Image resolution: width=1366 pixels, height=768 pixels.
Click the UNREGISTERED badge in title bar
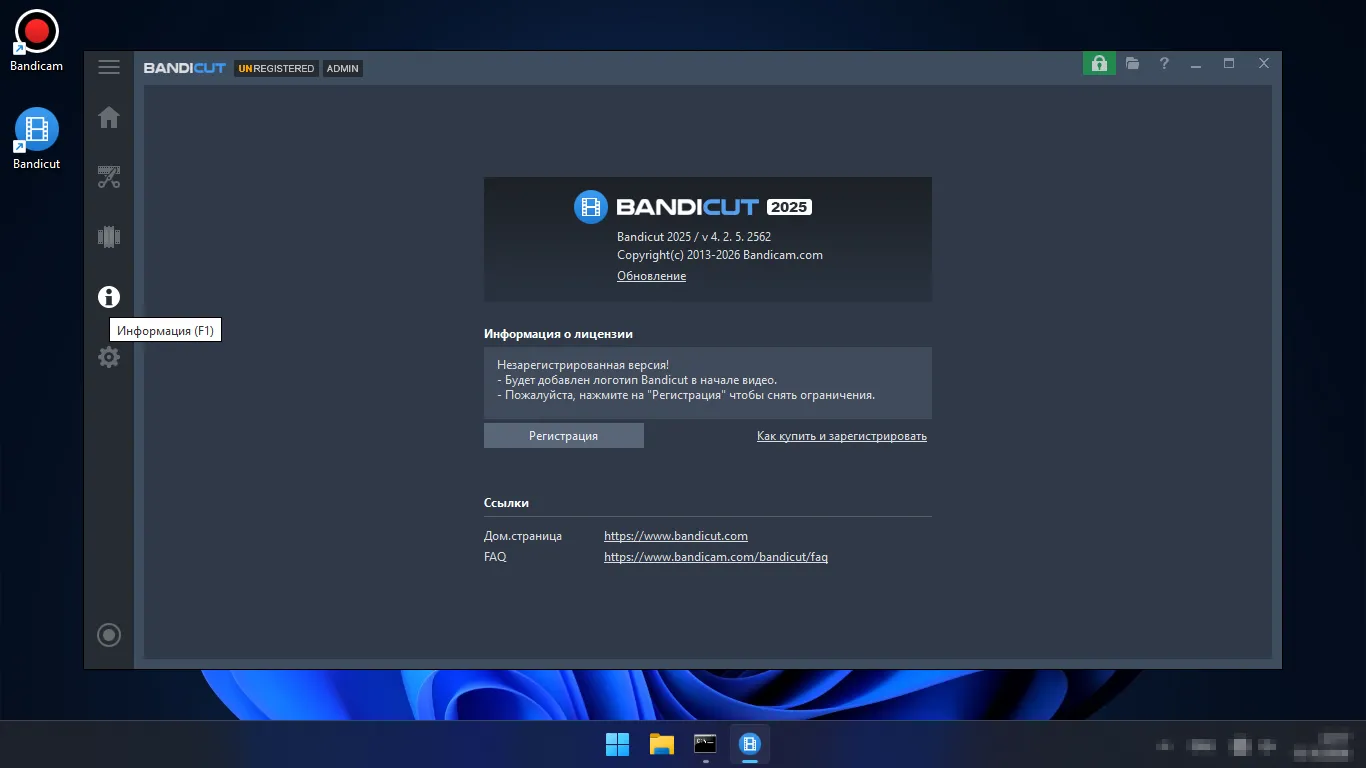point(276,69)
